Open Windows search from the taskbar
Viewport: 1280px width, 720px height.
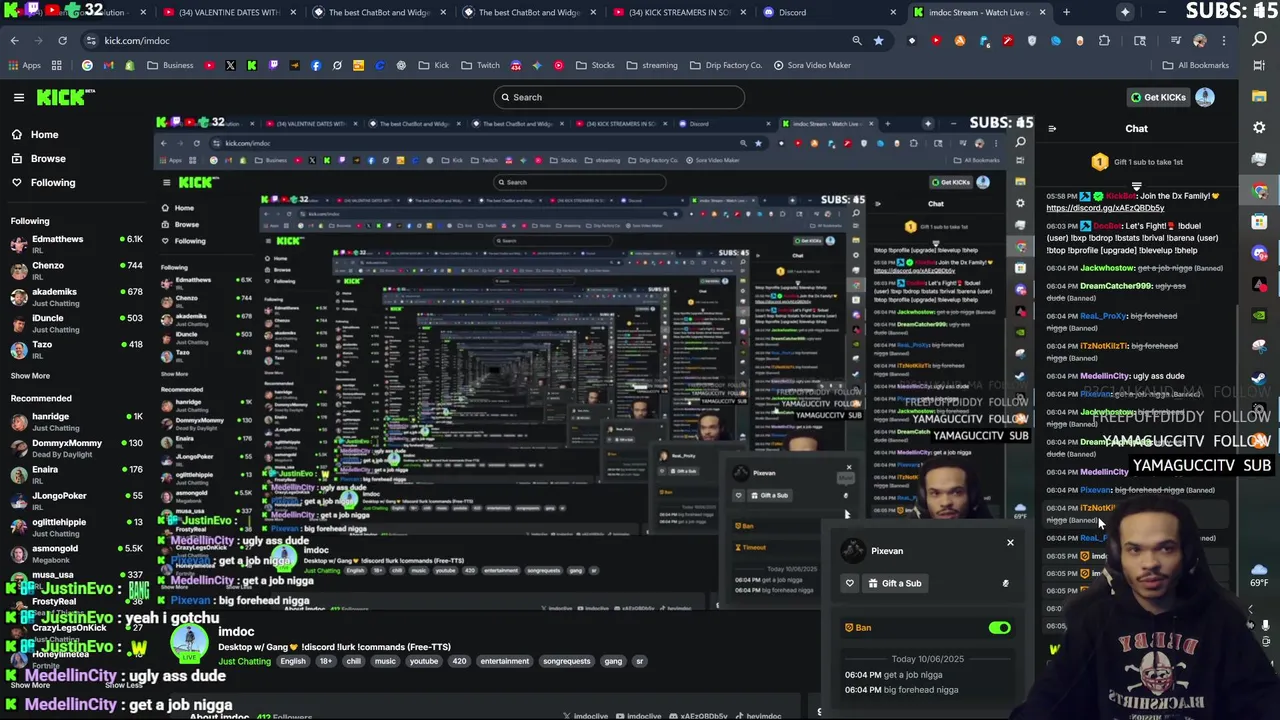point(1259,39)
